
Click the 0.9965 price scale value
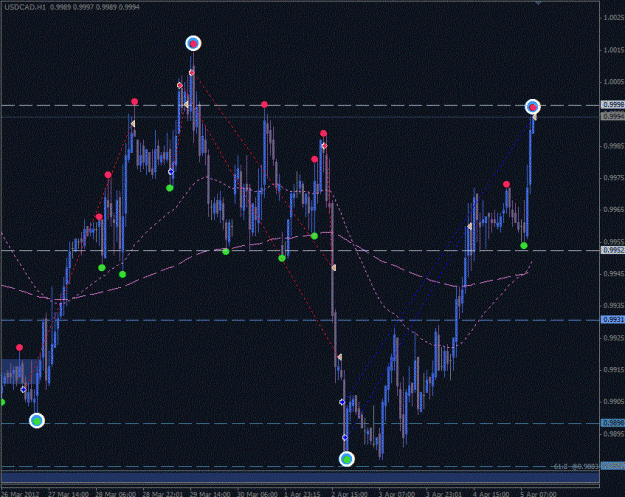click(x=614, y=210)
